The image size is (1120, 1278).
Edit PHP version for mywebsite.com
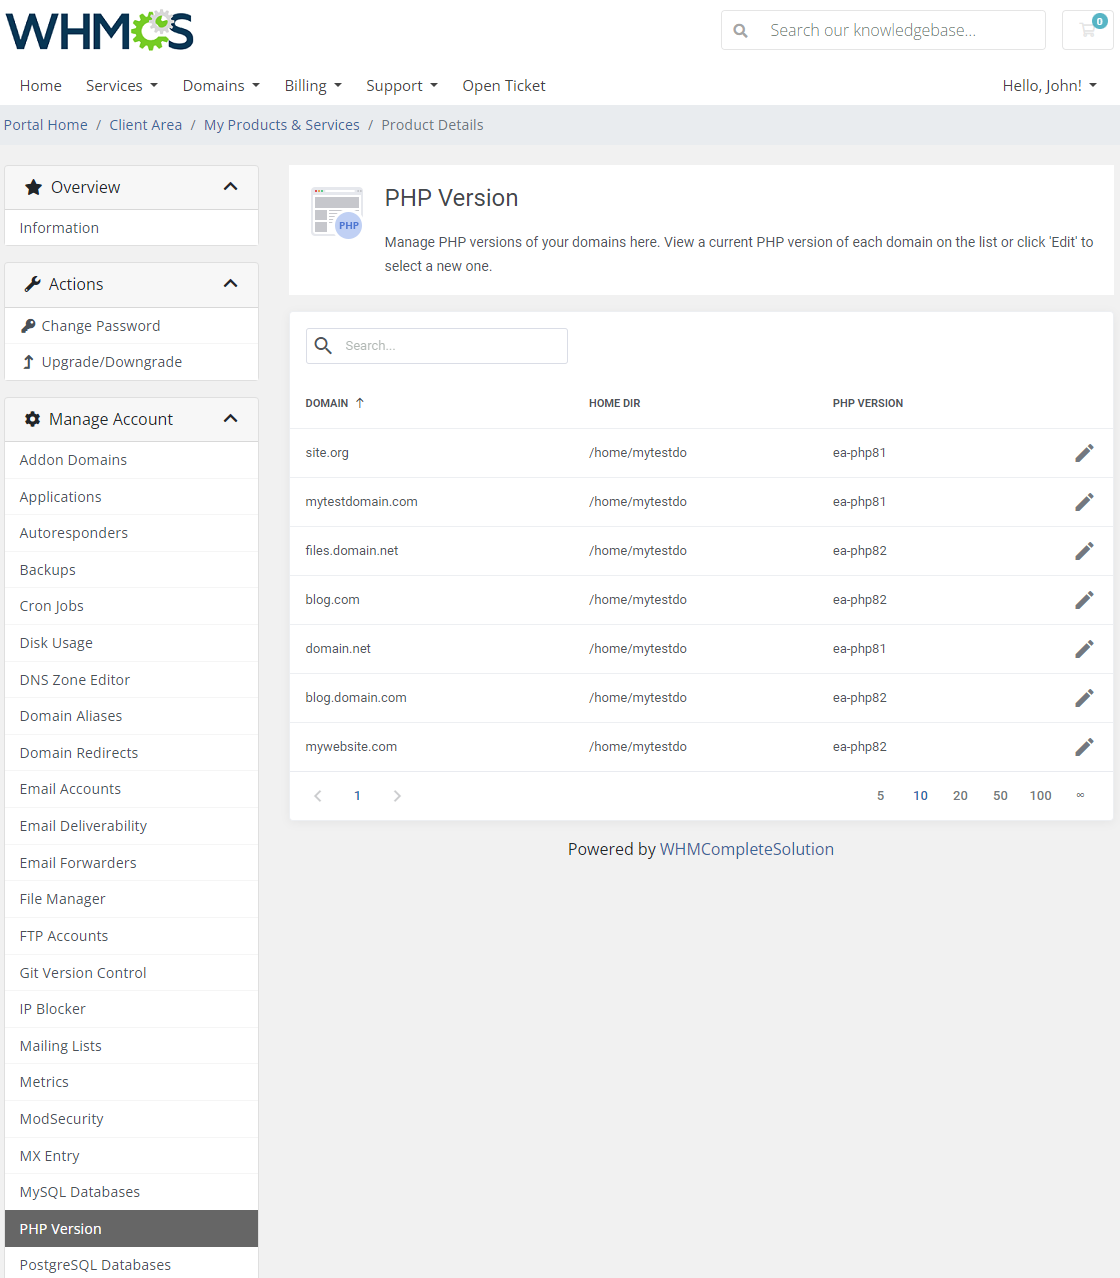tap(1084, 747)
